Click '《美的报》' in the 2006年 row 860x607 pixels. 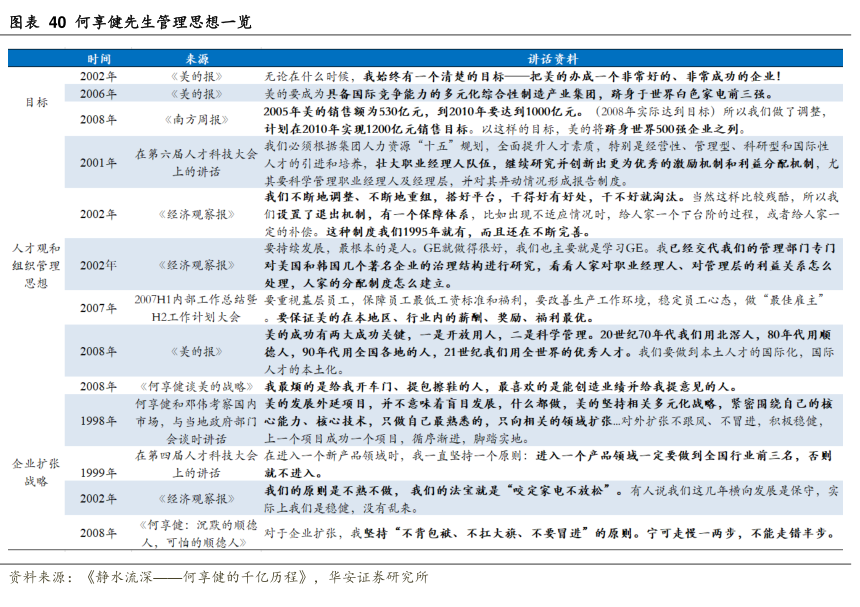pos(196,94)
